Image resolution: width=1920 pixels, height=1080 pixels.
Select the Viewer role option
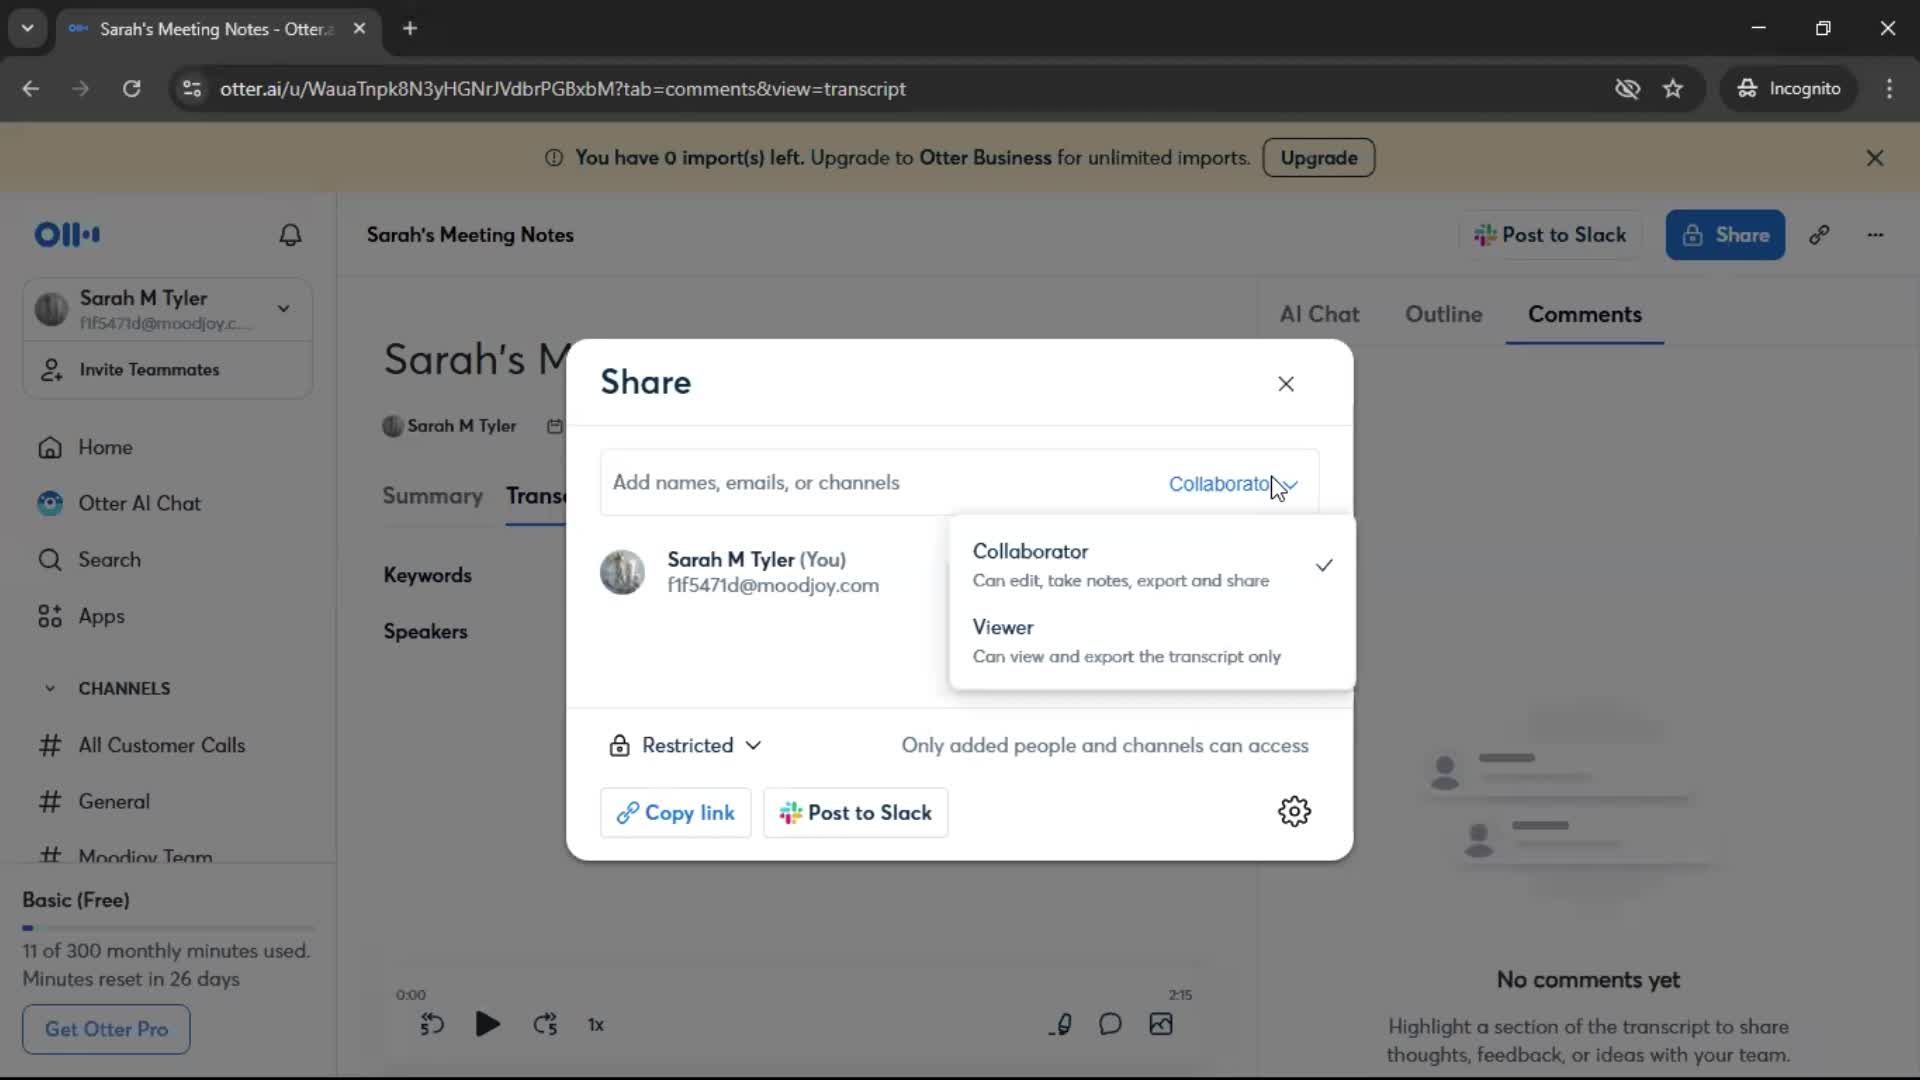coord(1152,641)
